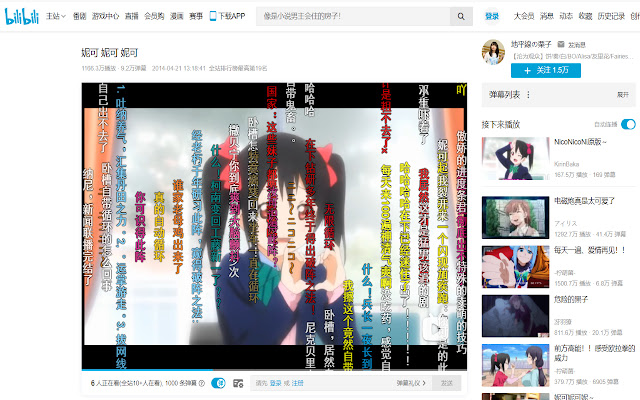
Task: Click 登录 link in danmaku input bar
Action: pos(276,383)
